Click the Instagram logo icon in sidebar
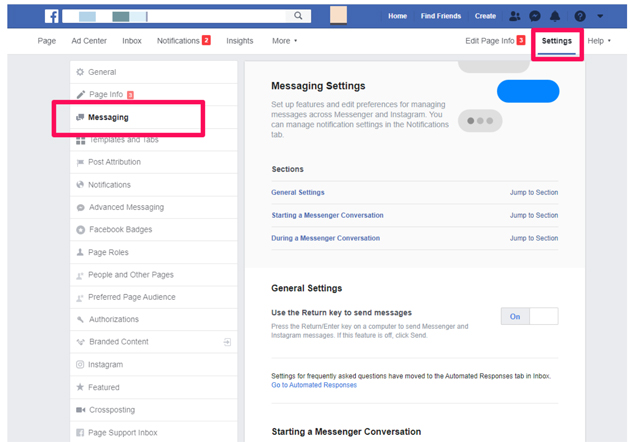The width and height of the screenshot is (630, 442). (x=80, y=364)
